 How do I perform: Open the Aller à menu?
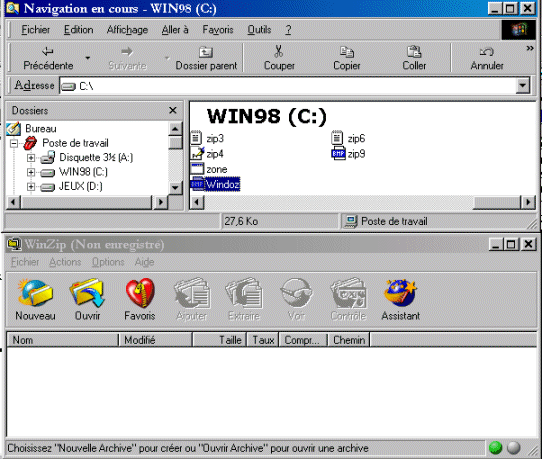point(175,30)
